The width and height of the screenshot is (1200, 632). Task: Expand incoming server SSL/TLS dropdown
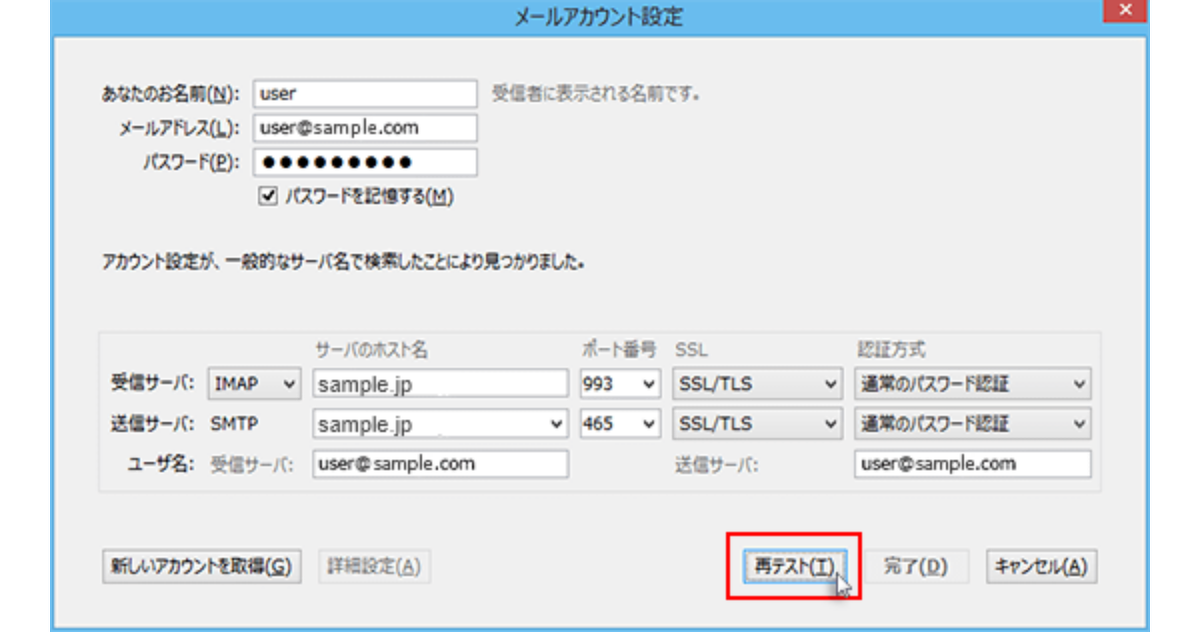tap(757, 384)
